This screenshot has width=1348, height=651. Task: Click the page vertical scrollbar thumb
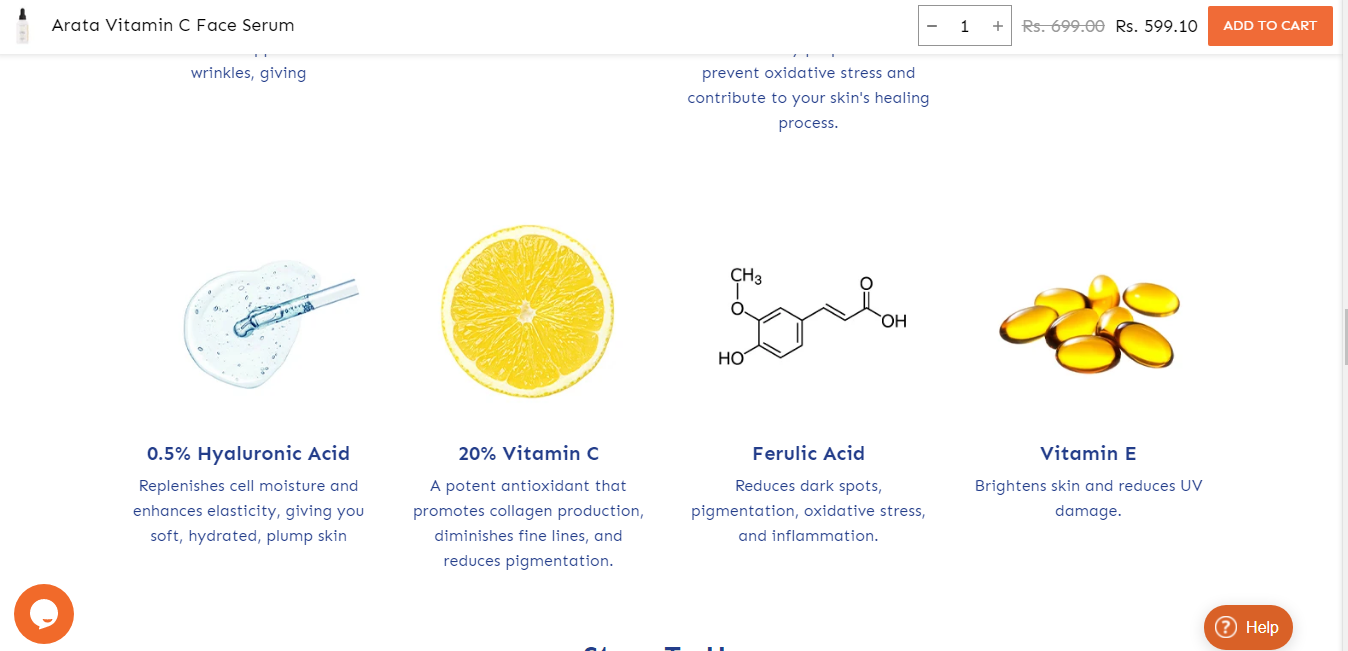[x=1344, y=336]
